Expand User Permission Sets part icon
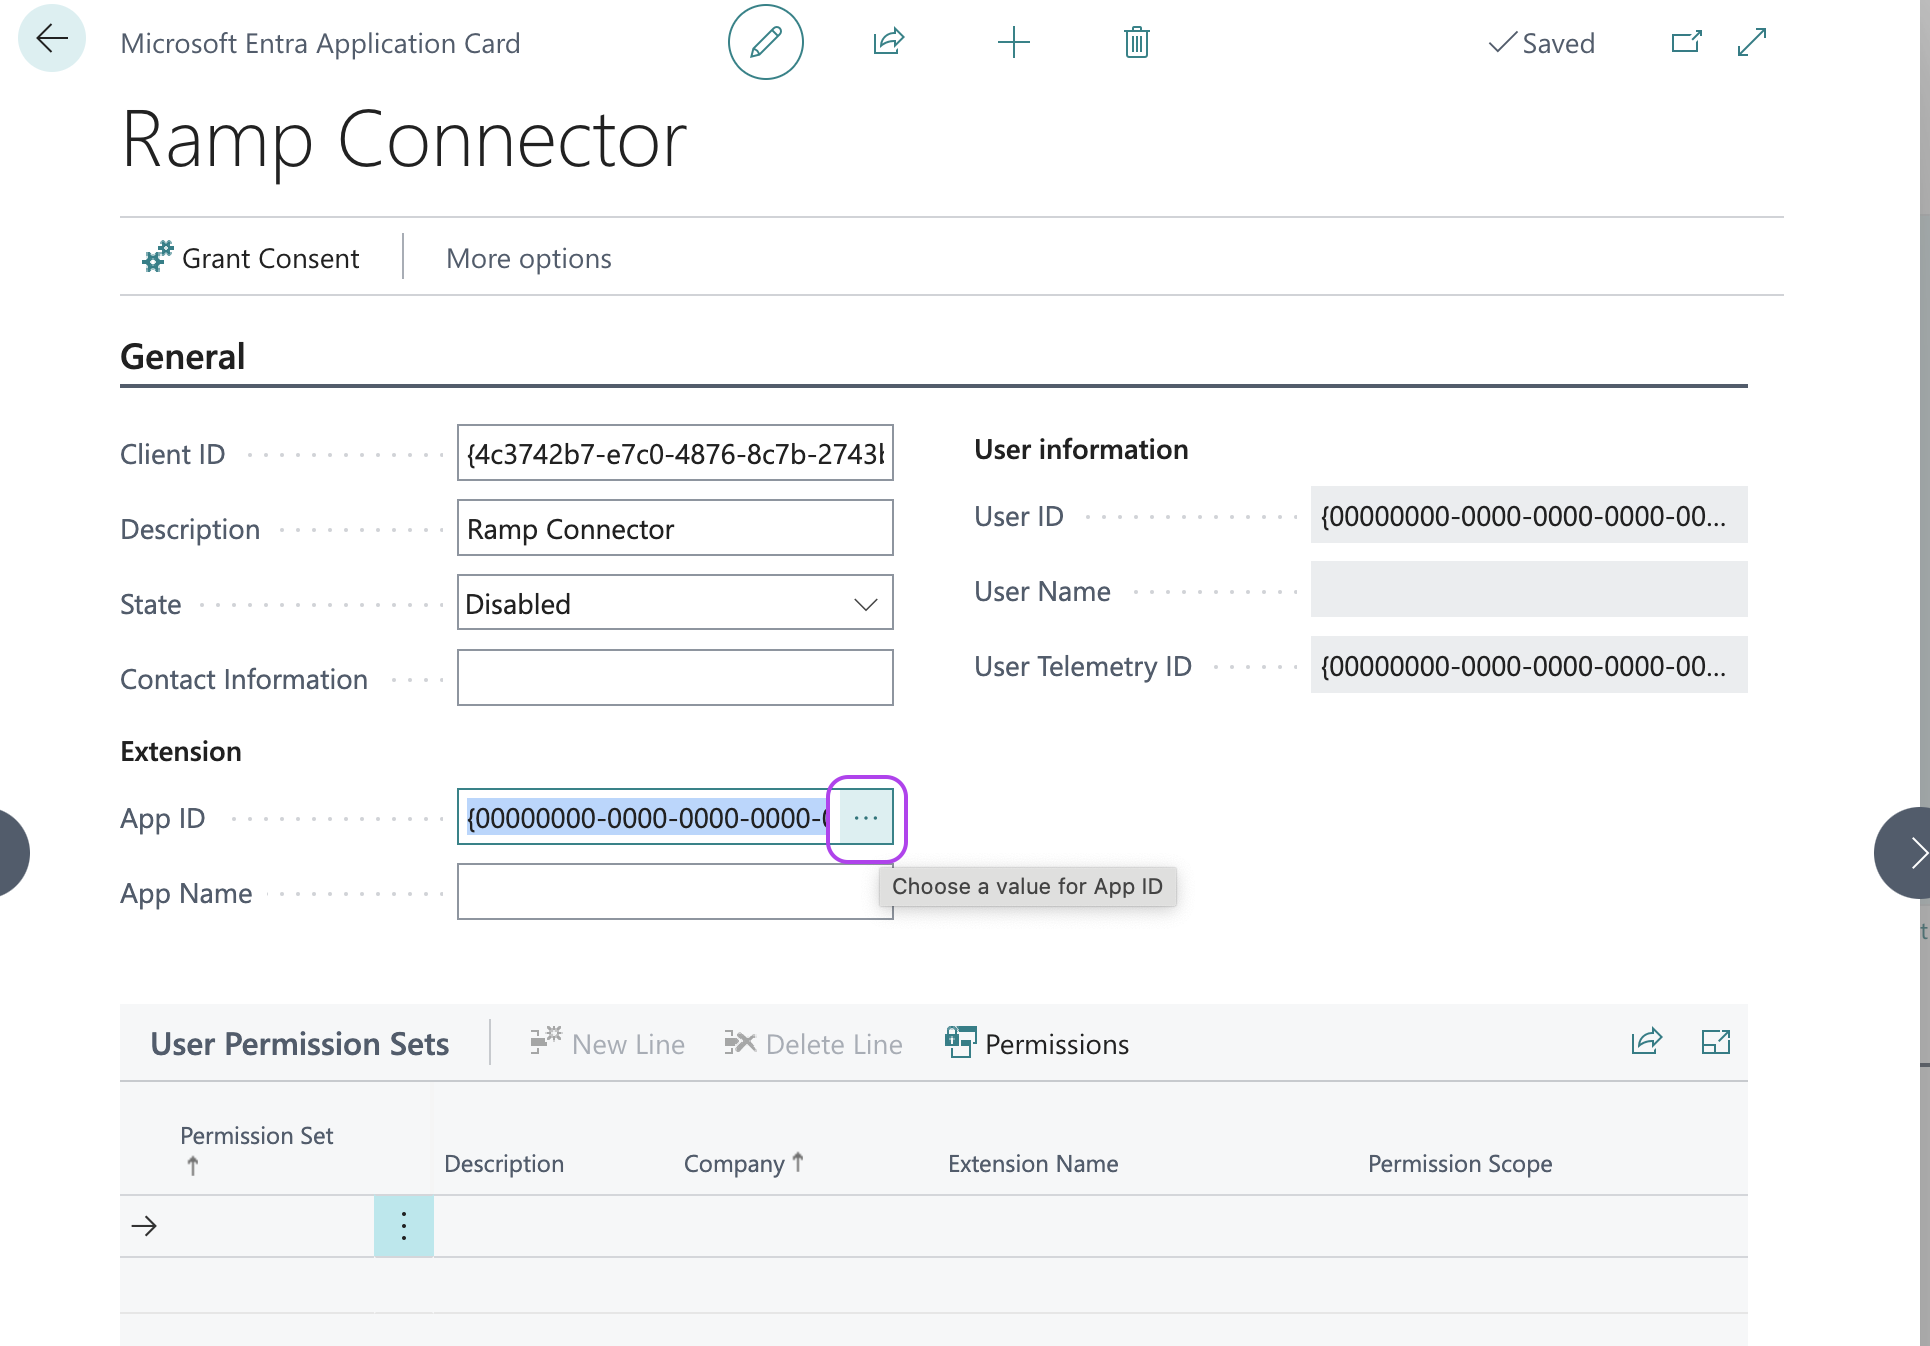The width and height of the screenshot is (1930, 1346). pos(1715,1042)
